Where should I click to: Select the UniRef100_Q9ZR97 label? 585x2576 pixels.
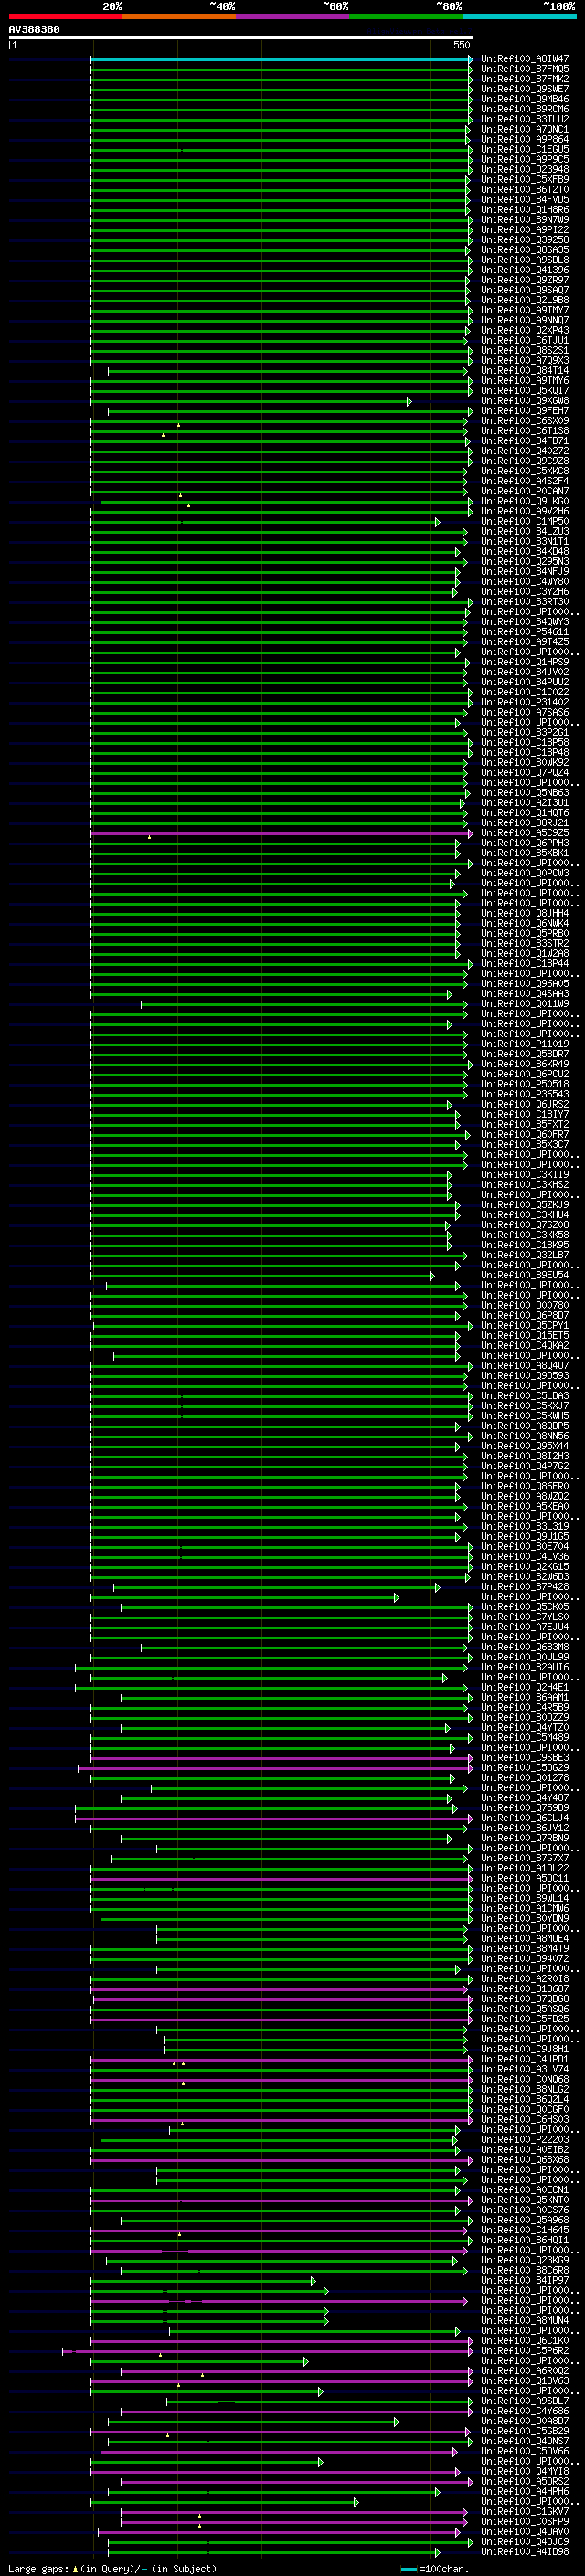[525, 280]
